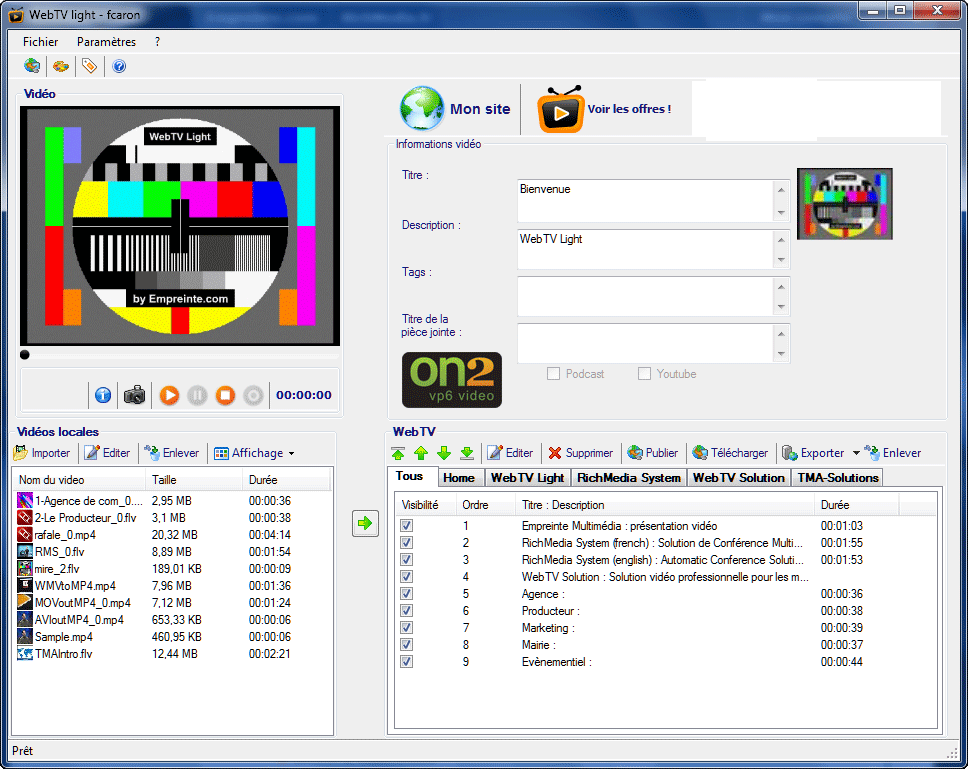The width and height of the screenshot is (968, 769).
Task: Click the palette icon in the top toolbar
Action: [60, 65]
